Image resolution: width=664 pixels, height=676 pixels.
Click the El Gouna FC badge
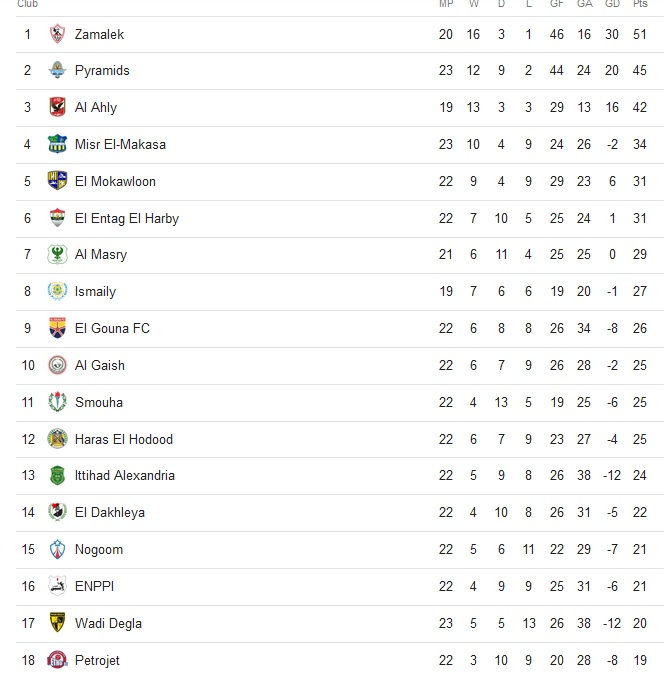(x=57, y=328)
